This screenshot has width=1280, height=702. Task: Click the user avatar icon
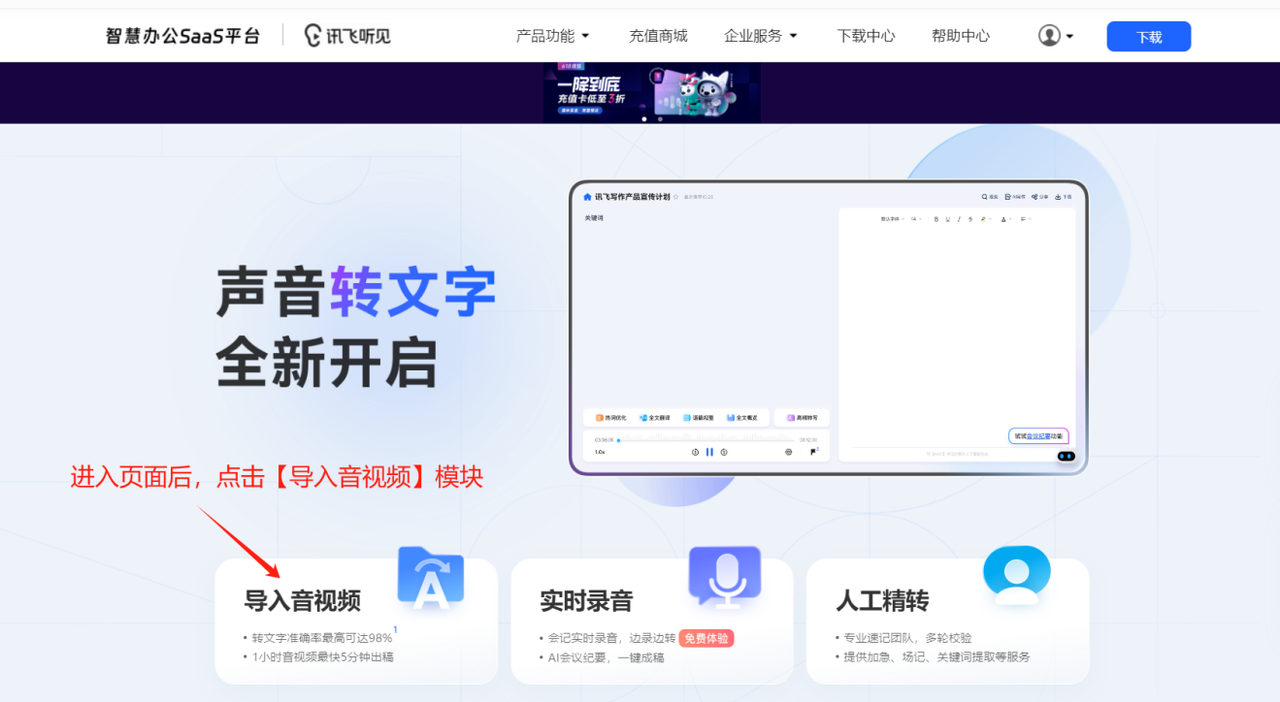[1048, 36]
